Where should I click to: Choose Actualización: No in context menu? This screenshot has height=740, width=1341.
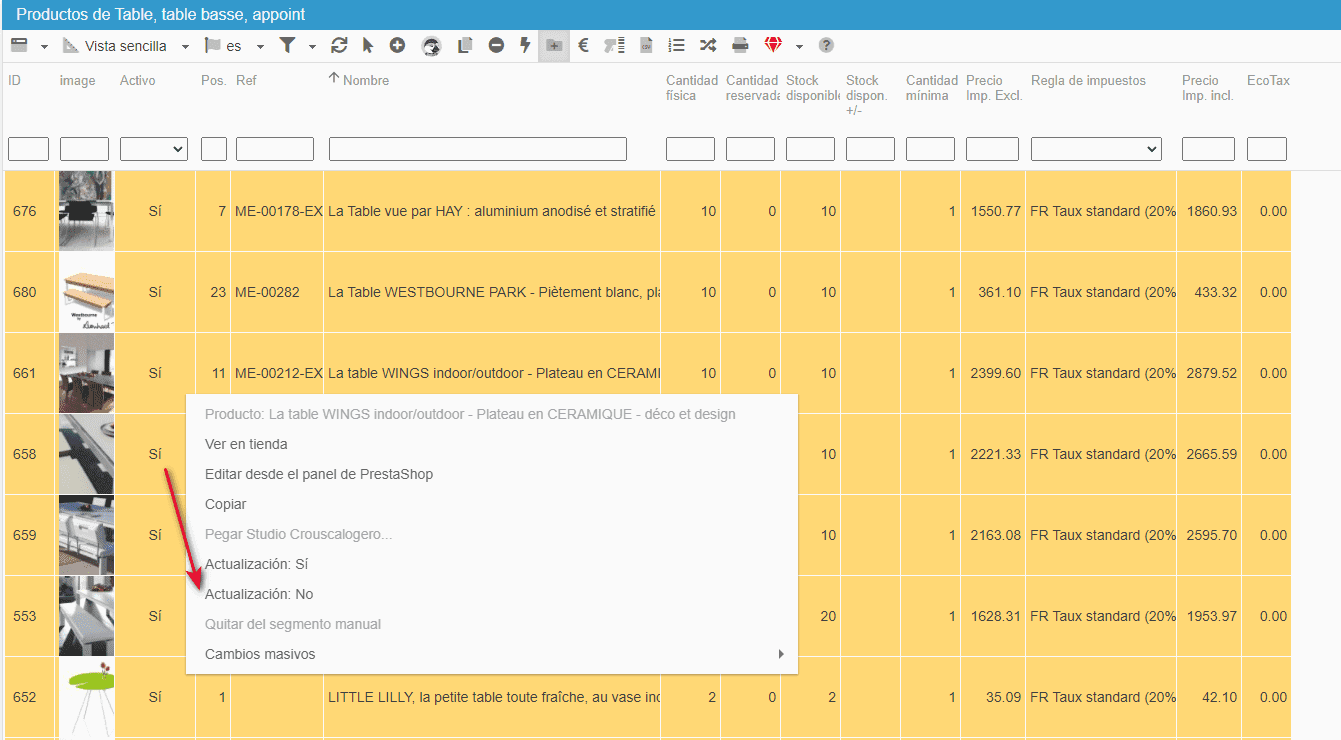259,594
